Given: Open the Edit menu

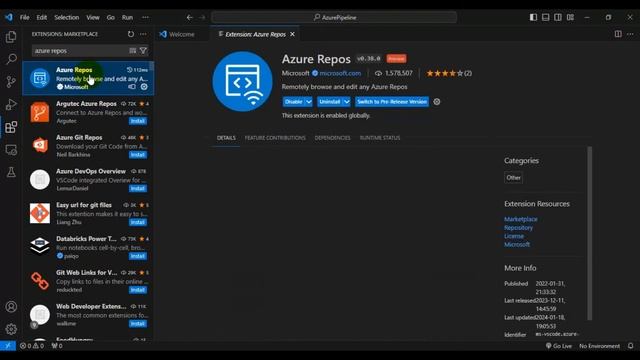Looking at the screenshot, I should point(42,18).
